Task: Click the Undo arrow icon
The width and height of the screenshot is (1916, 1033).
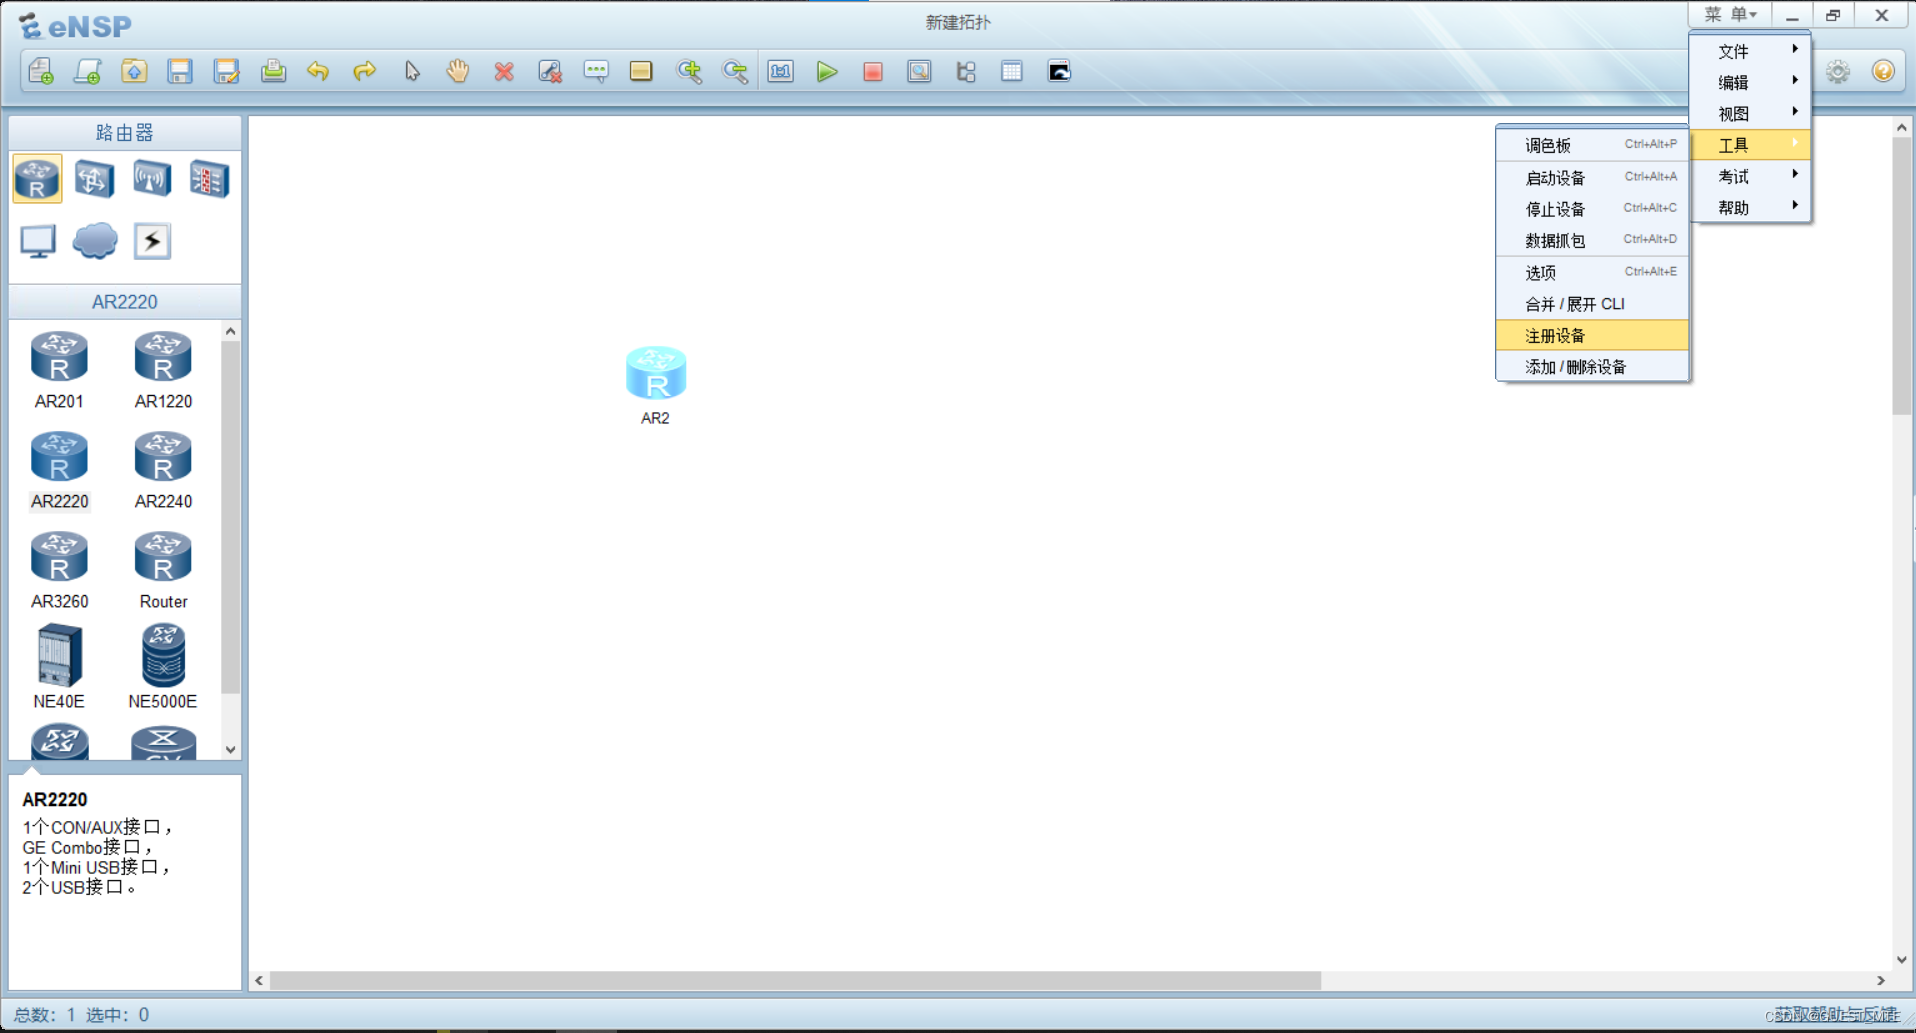Action: [318, 71]
